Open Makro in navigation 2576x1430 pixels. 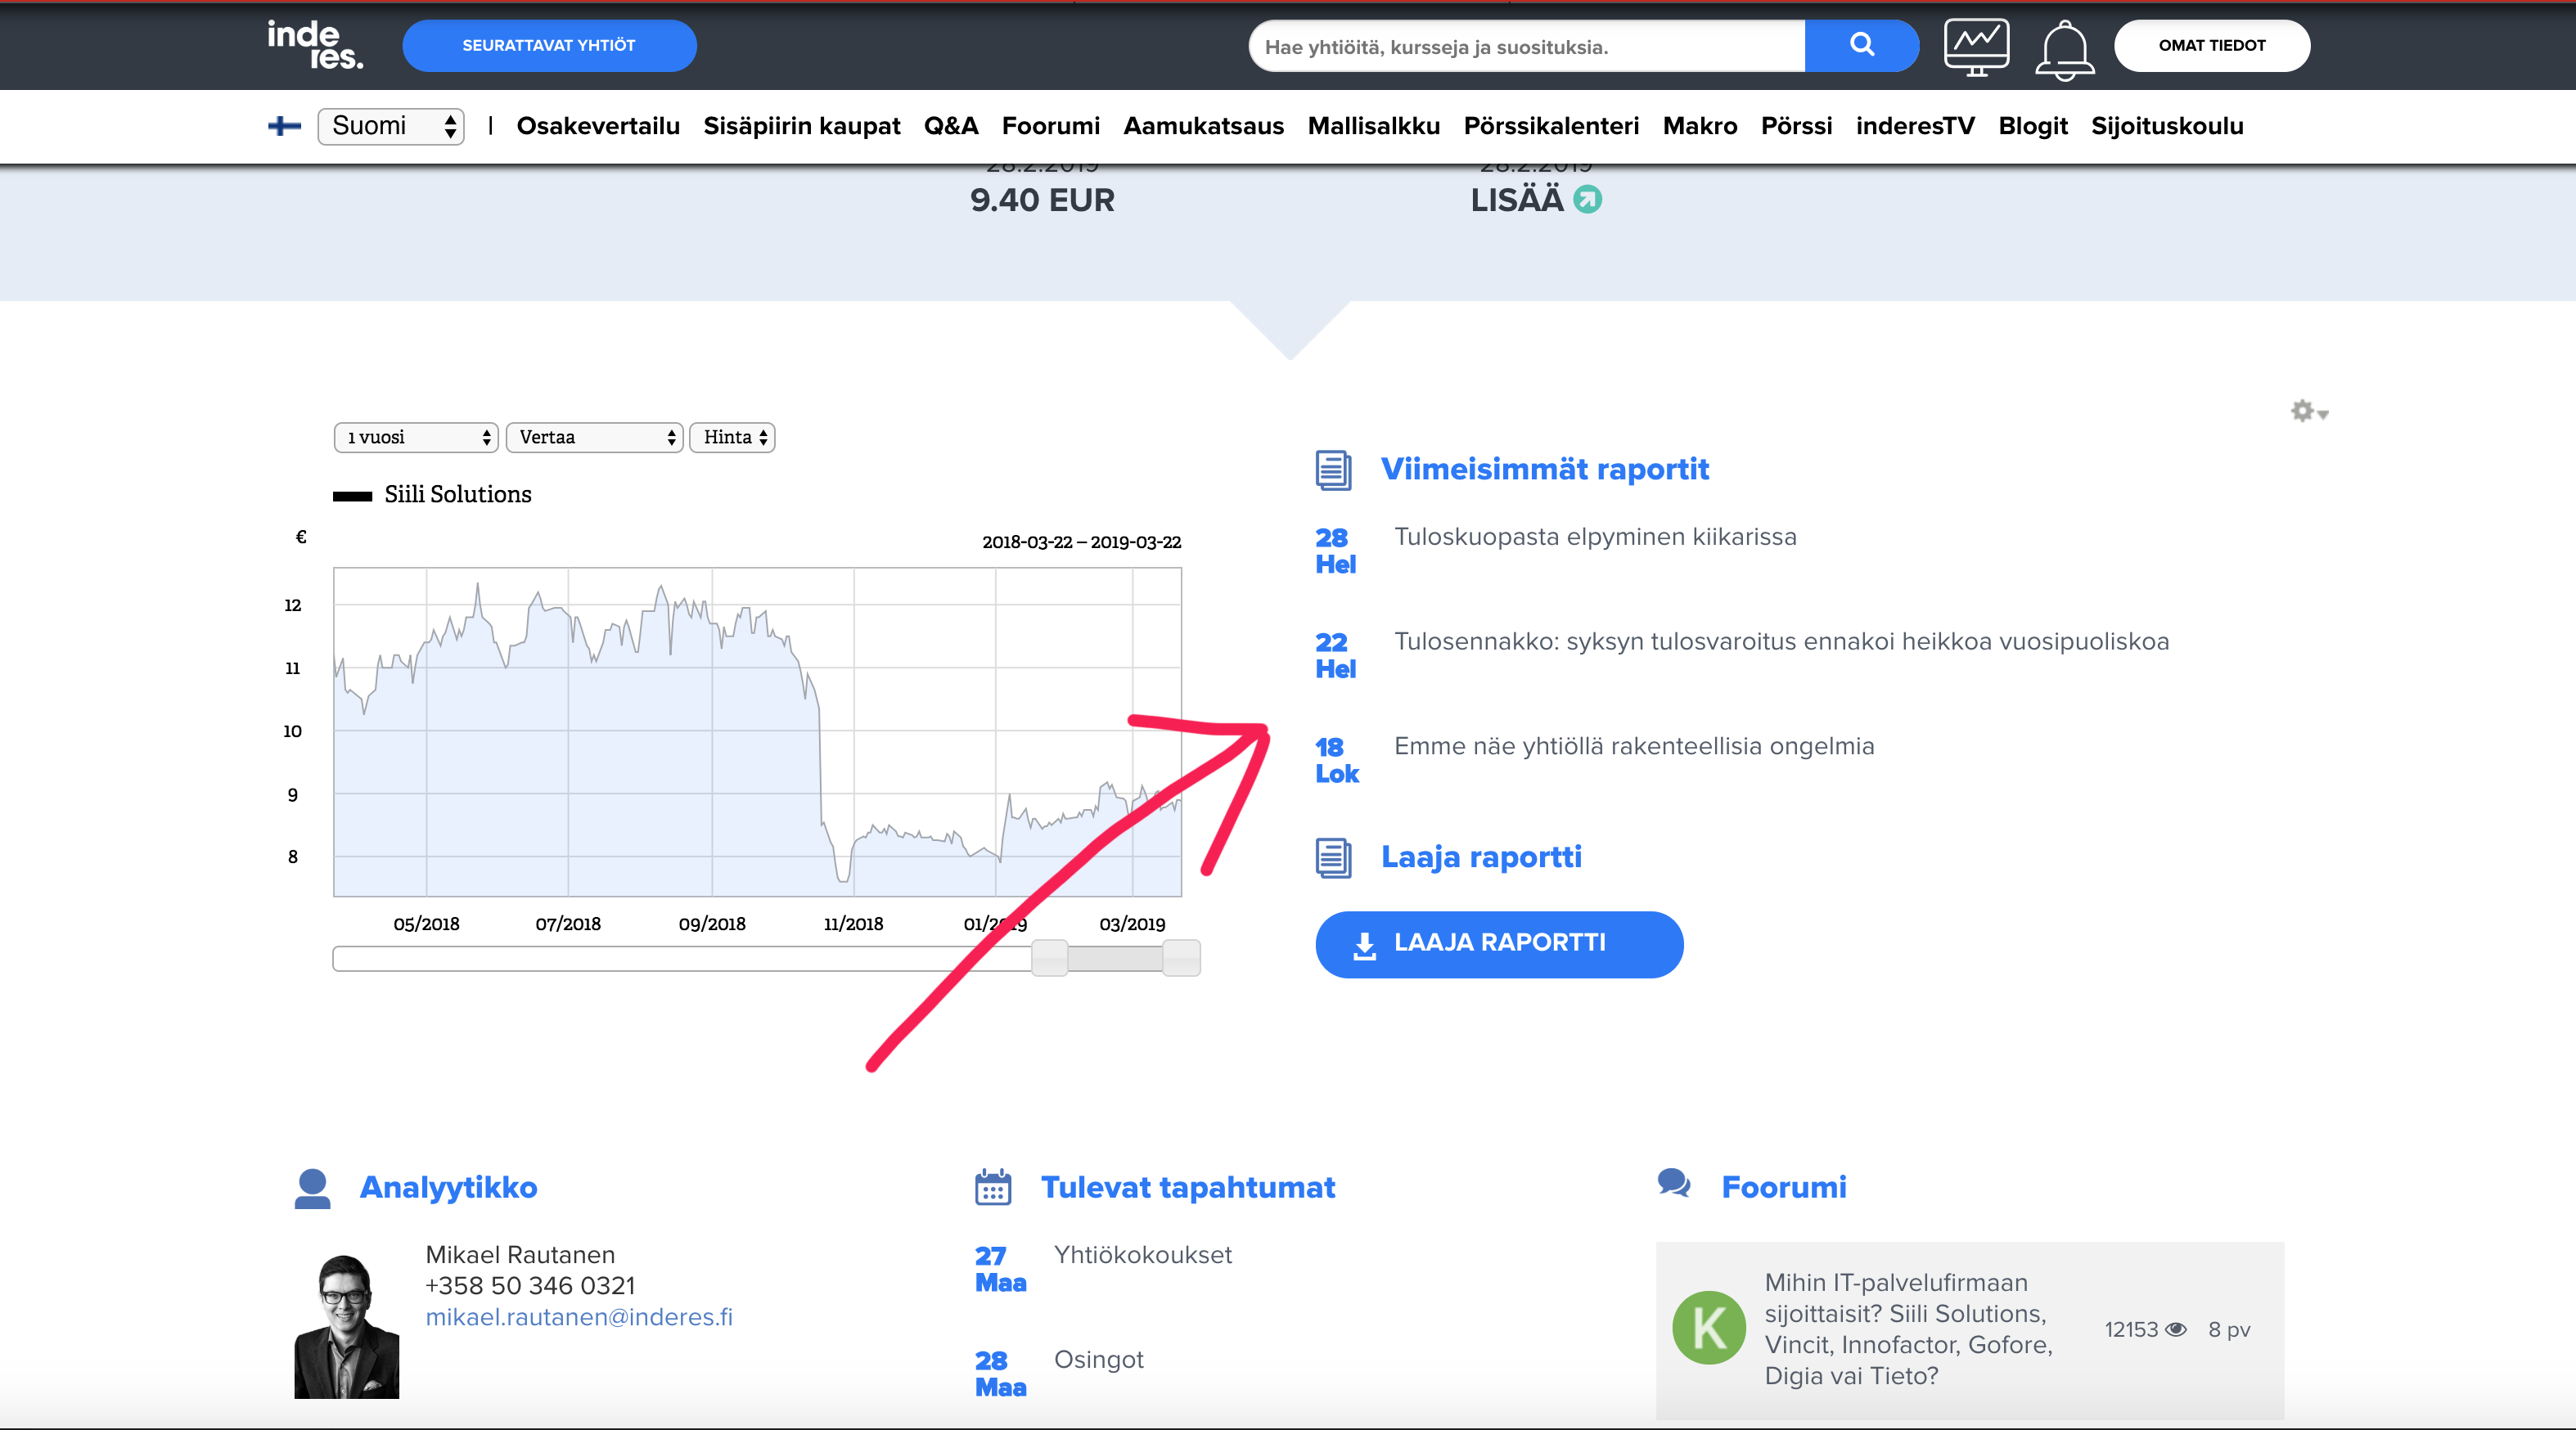point(1700,126)
